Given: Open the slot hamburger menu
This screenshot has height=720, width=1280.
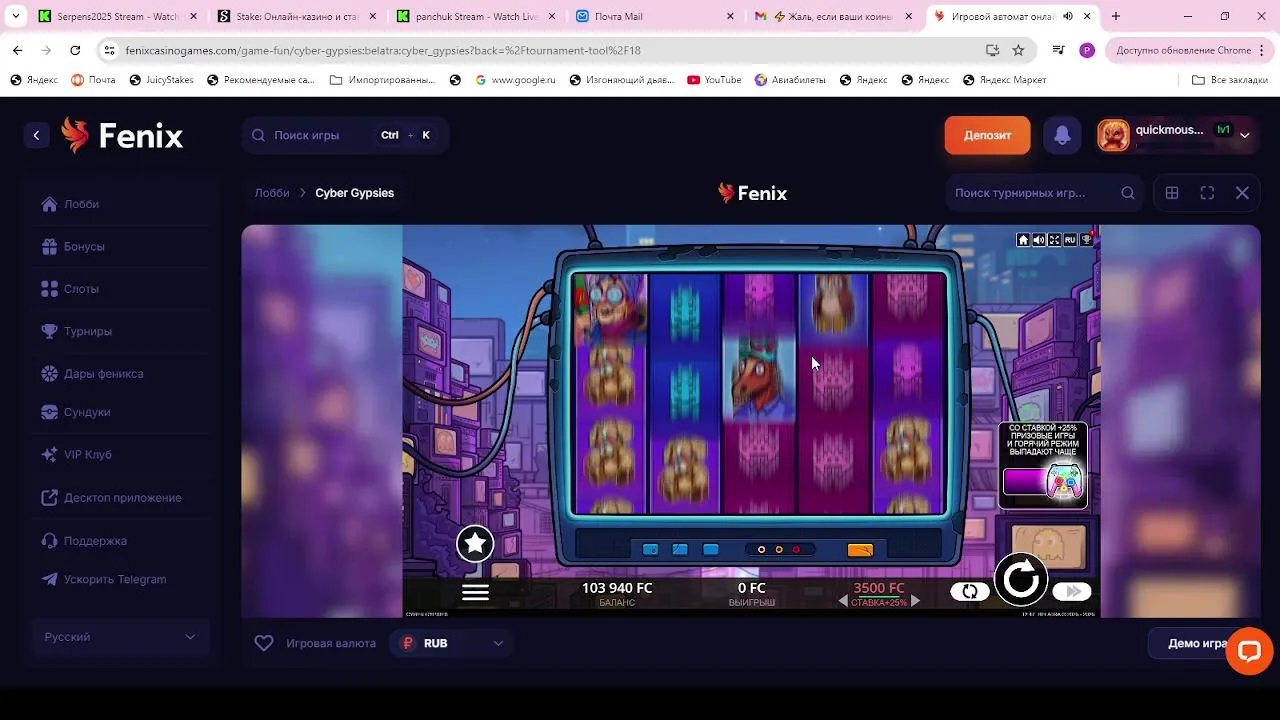Looking at the screenshot, I should tap(475, 592).
